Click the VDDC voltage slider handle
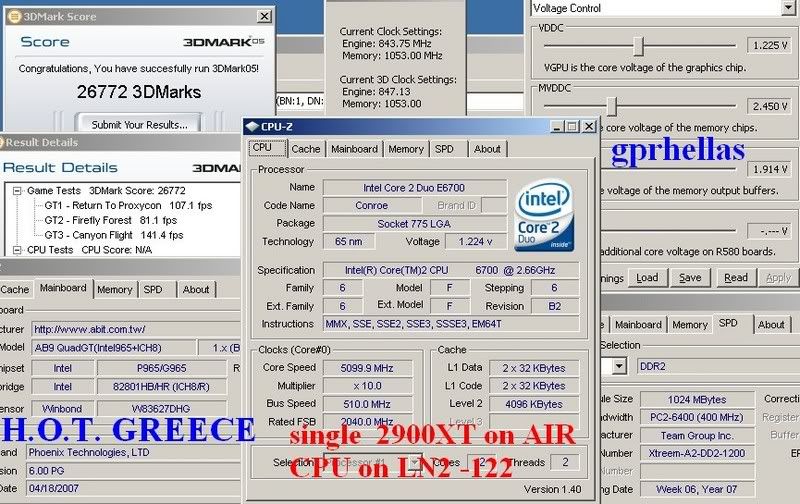Viewport: 800px width, 504px height. click(x=638, y=46)
